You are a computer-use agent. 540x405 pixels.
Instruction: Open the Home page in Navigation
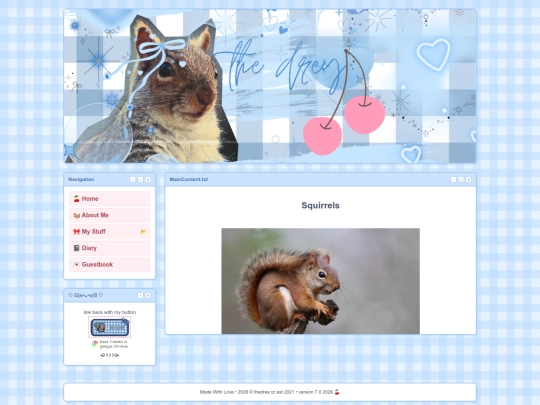(x=110, y=199)
